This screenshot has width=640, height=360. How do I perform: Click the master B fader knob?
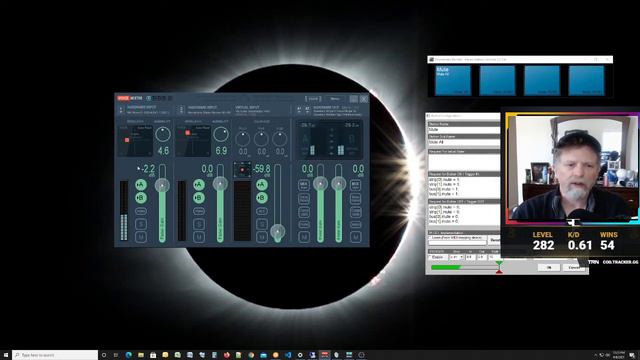coord(338,184)
